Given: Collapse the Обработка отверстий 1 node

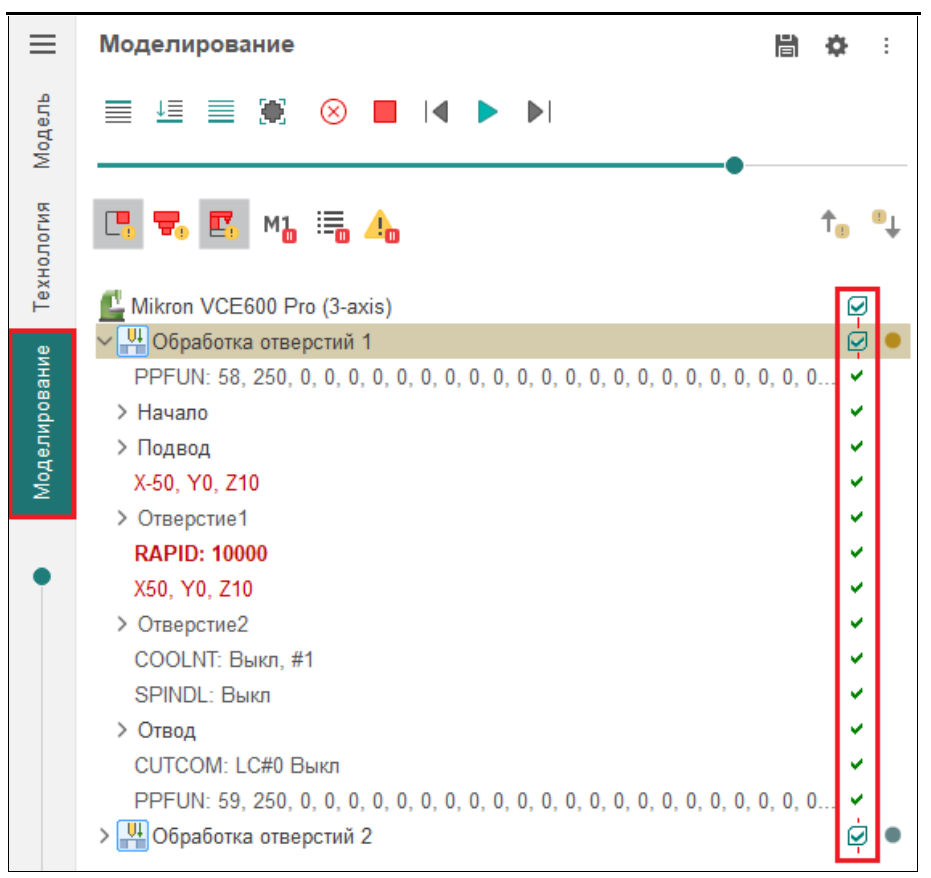Looking at the screenshot, I should click(105, 342).
